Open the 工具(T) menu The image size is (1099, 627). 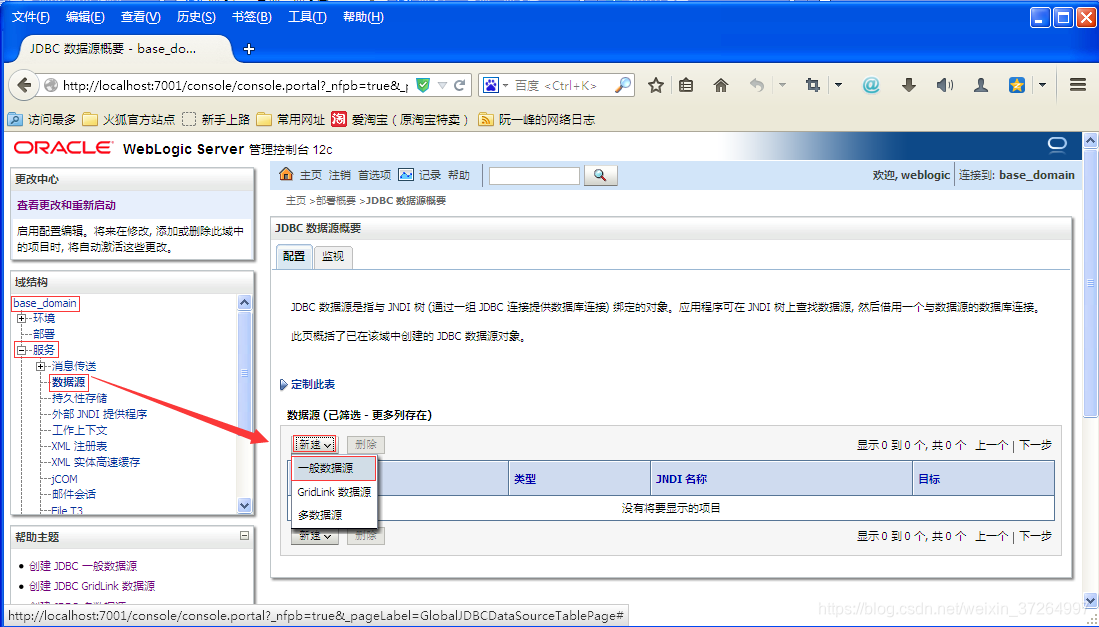click(x=307, y=17)
